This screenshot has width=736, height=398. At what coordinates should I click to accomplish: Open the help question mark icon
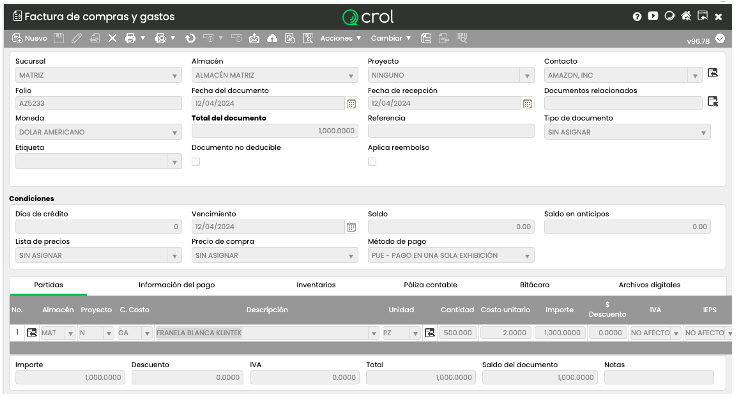(636, 16)
